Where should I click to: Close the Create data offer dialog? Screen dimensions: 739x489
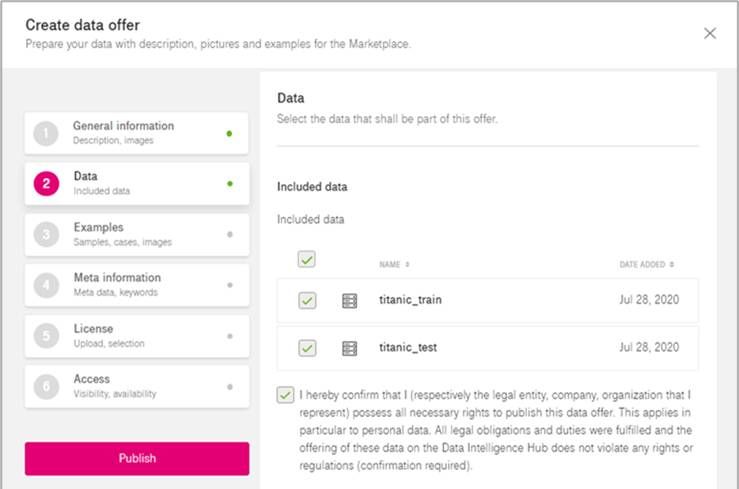[x=710, y=33]
